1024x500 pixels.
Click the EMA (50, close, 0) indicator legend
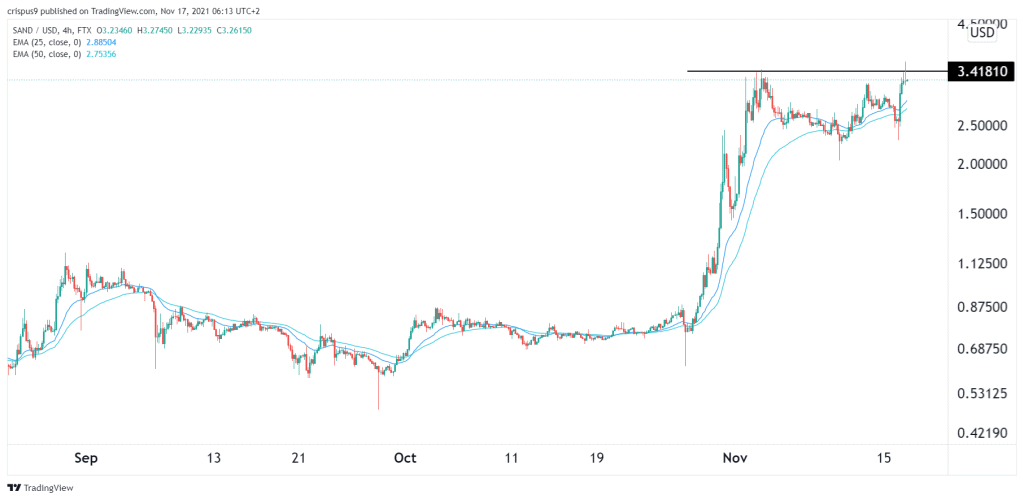click(46, 54)
